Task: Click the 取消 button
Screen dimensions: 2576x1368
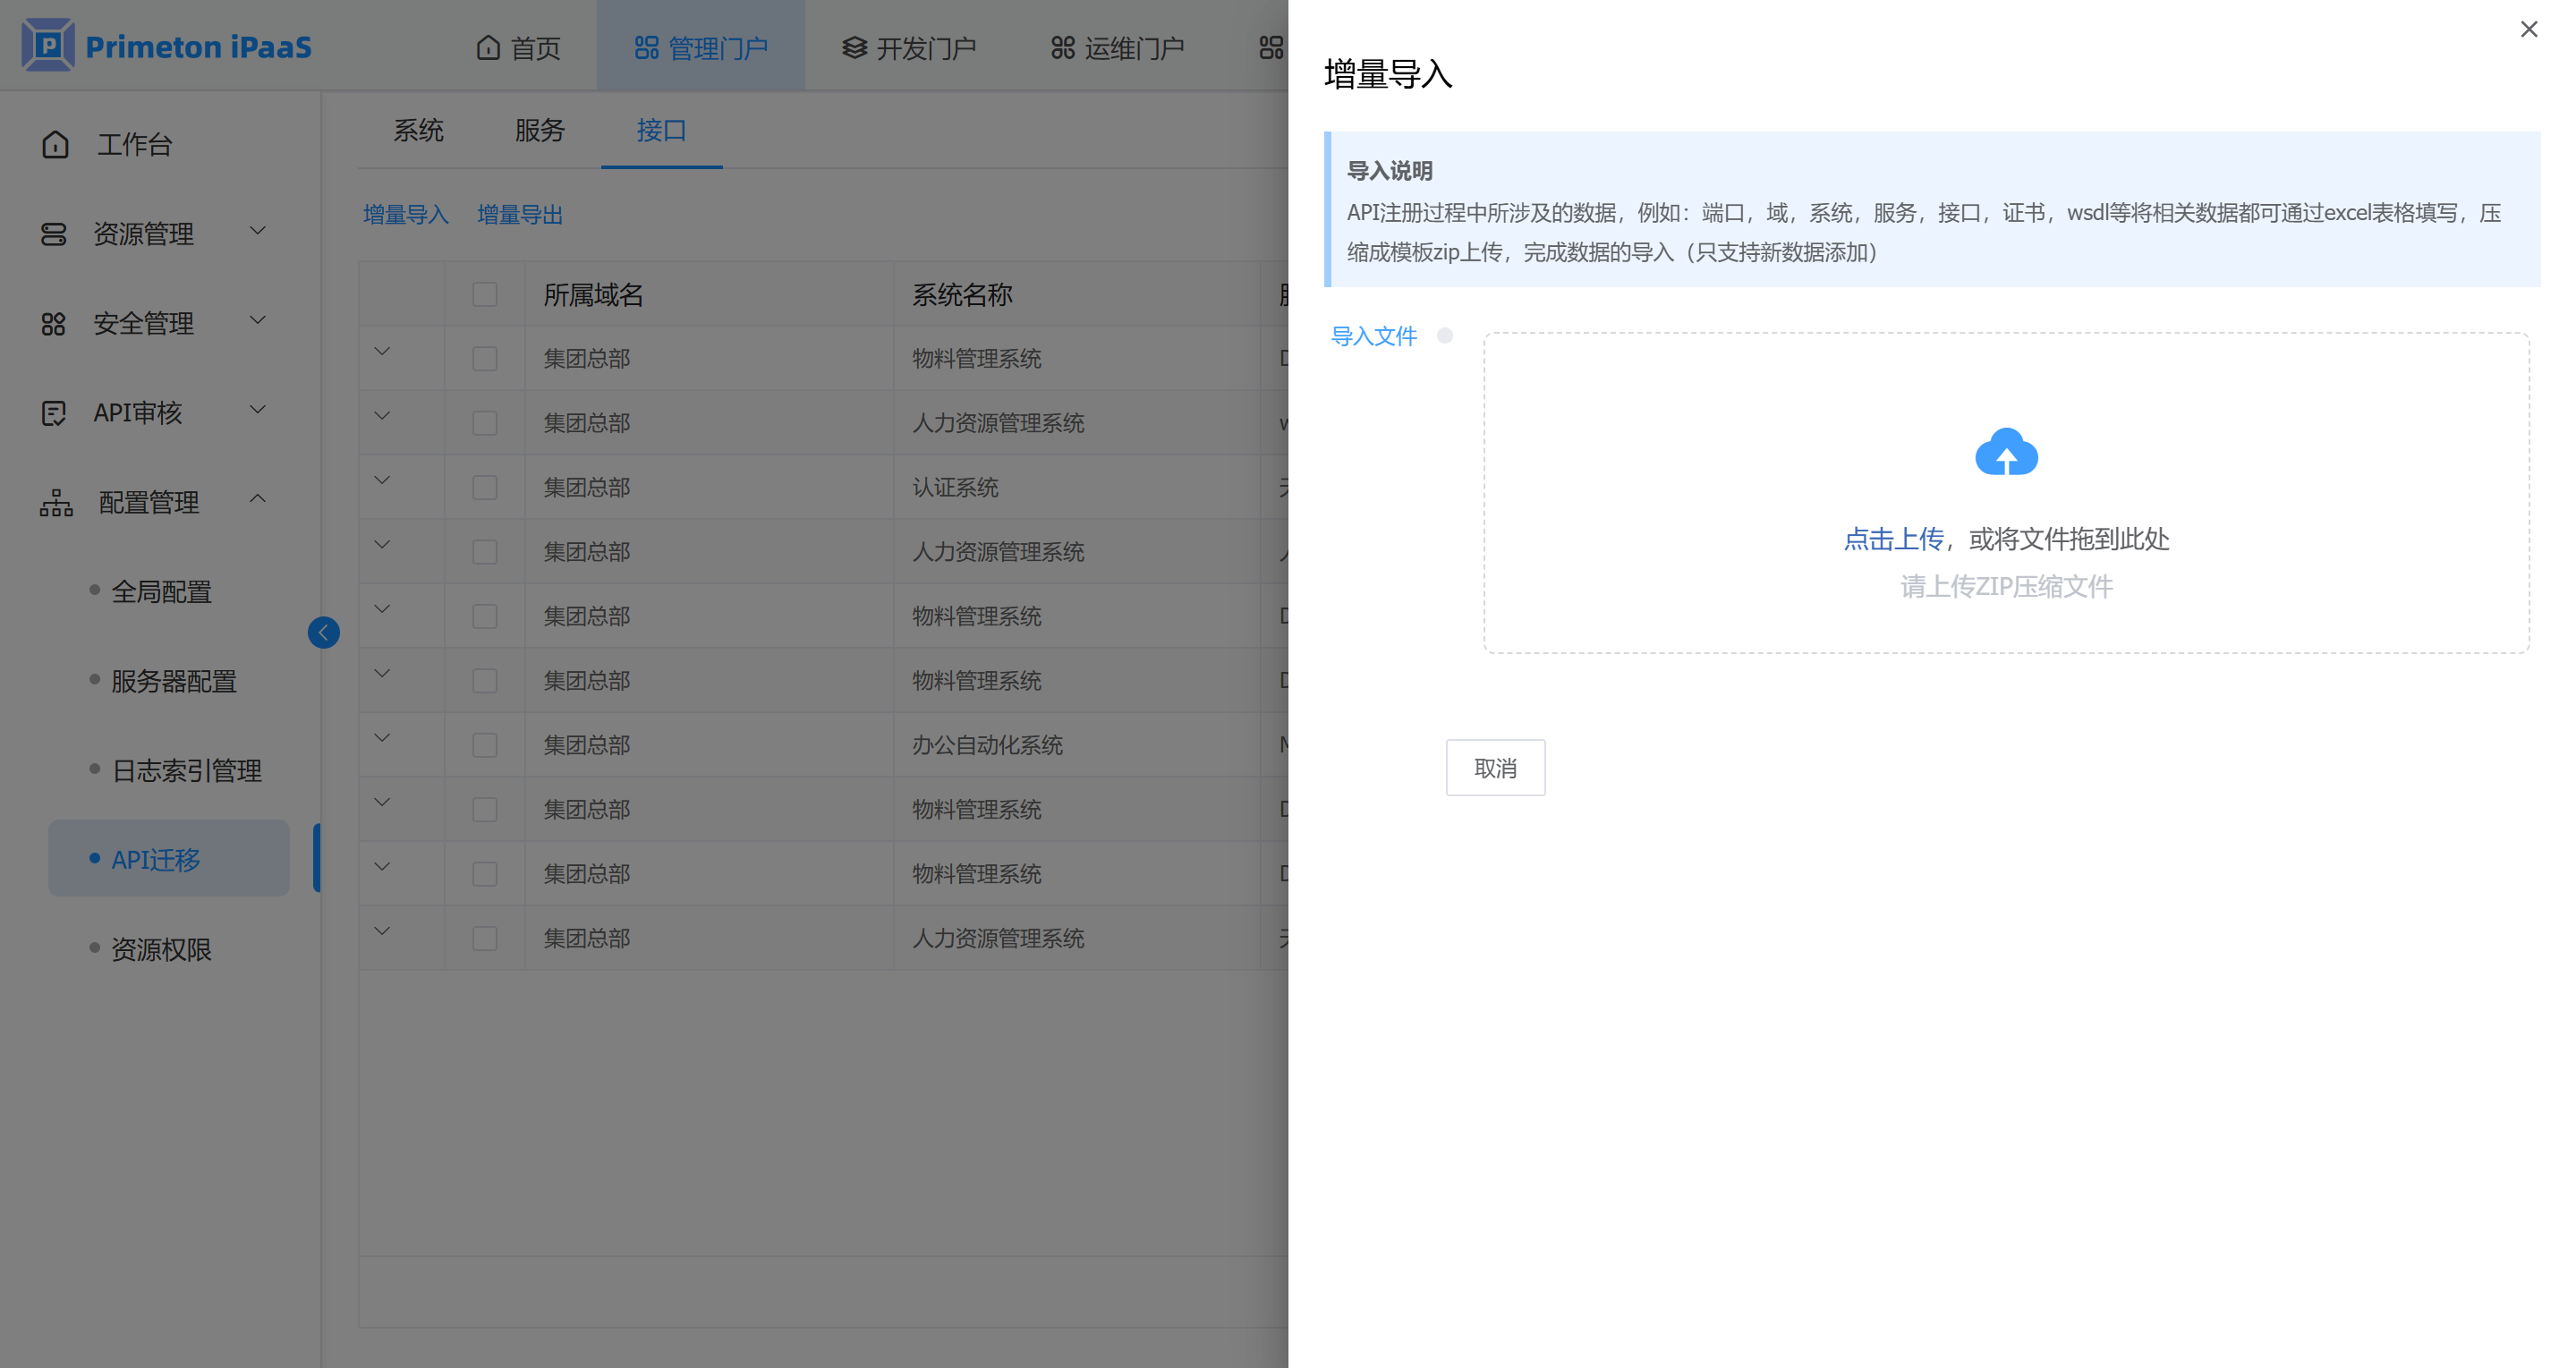Action: click(x=1495, y=768)
